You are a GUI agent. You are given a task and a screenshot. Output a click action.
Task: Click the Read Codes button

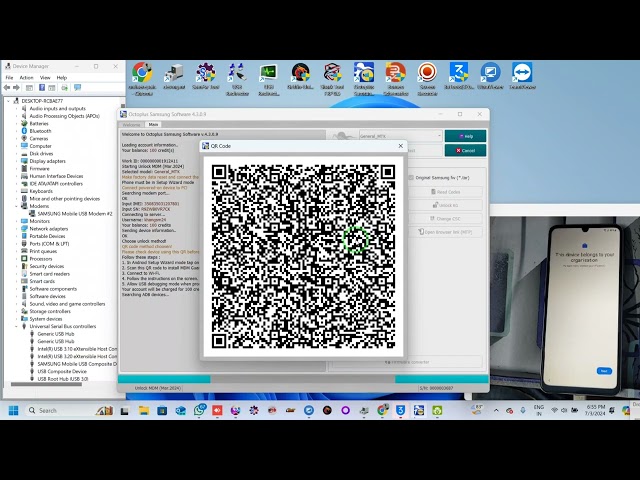pyautogui.click(x=445, y=191)
